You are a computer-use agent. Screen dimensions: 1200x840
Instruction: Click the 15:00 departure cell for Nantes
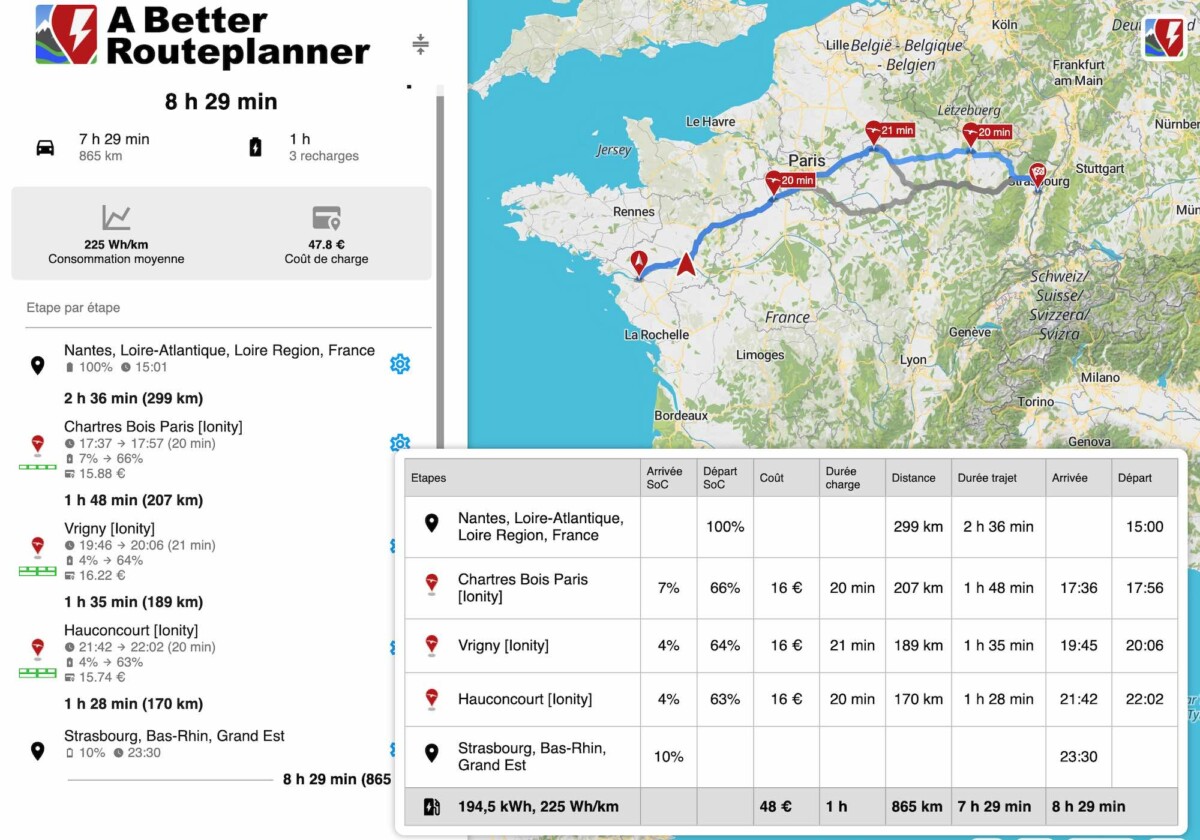(x=1145, y=527)
